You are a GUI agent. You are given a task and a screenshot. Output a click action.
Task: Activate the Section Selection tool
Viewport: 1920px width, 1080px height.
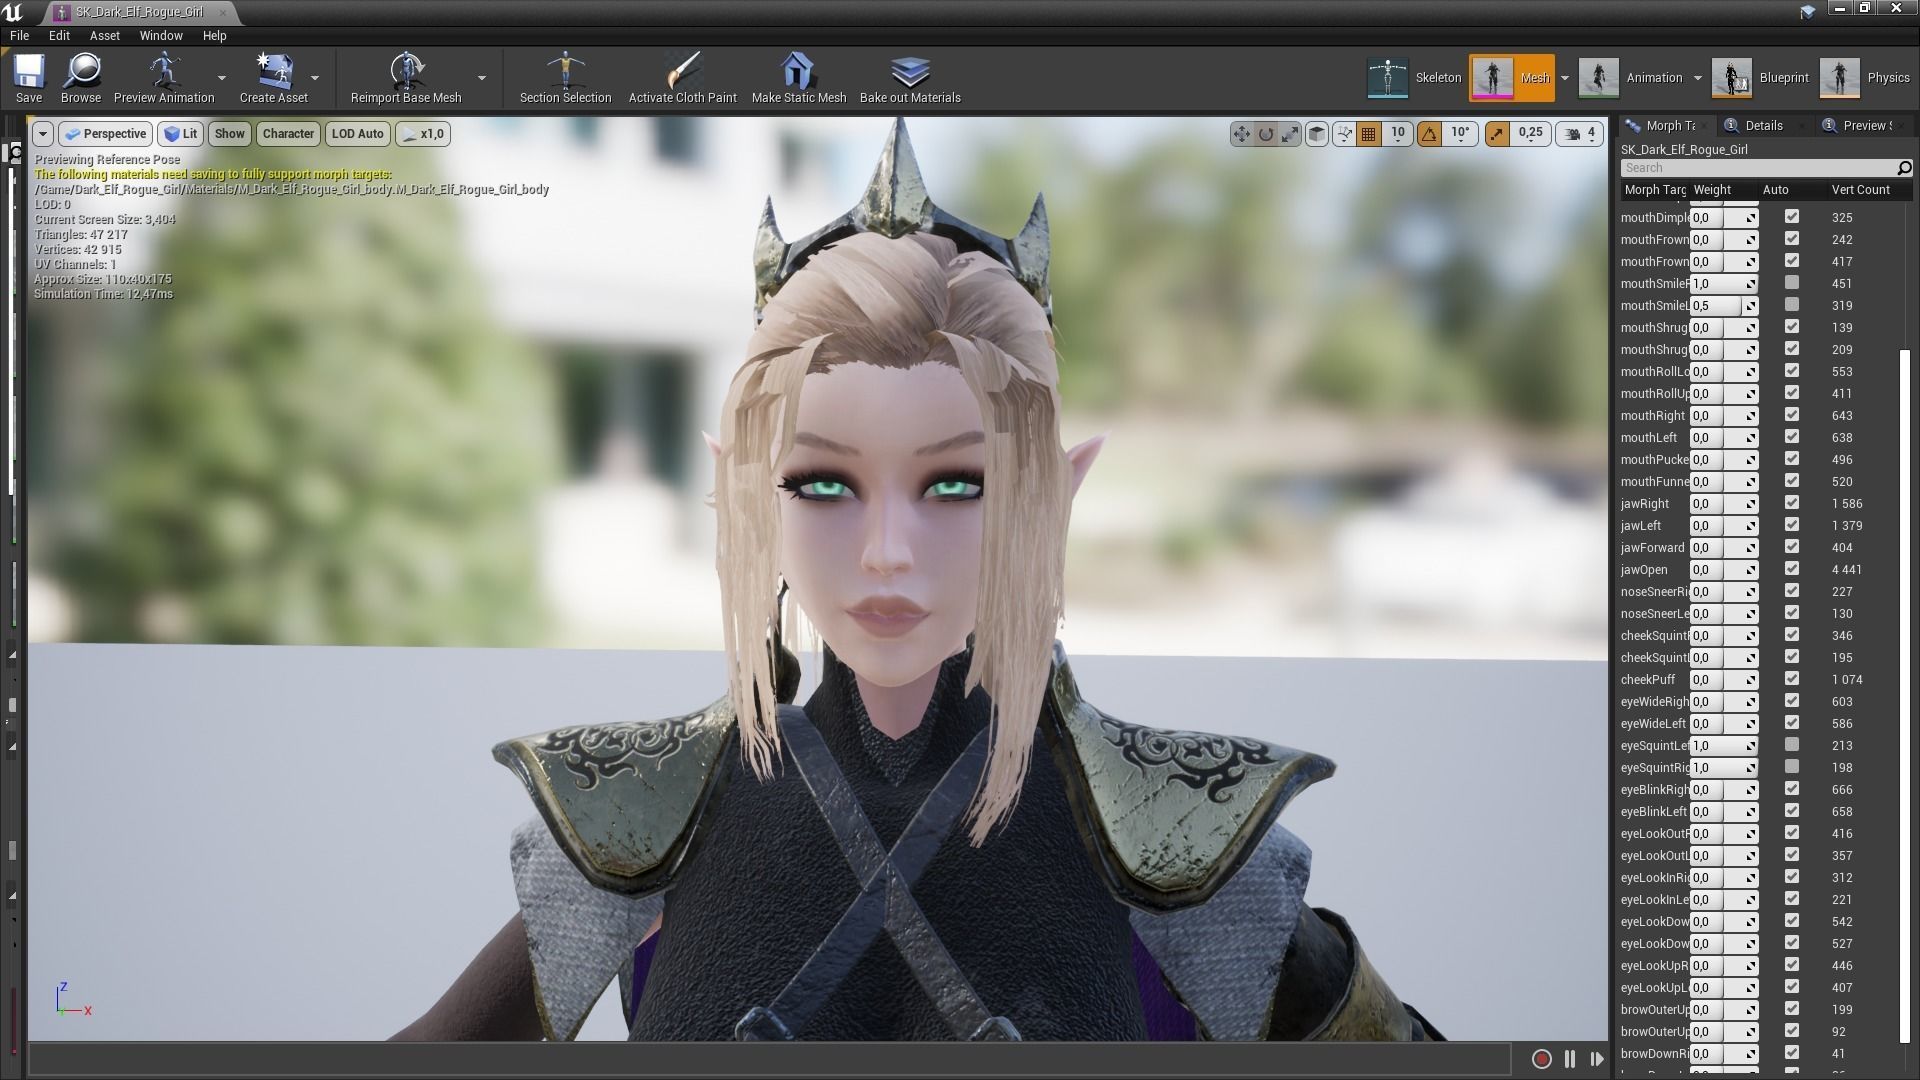click(x=565, y=77)
